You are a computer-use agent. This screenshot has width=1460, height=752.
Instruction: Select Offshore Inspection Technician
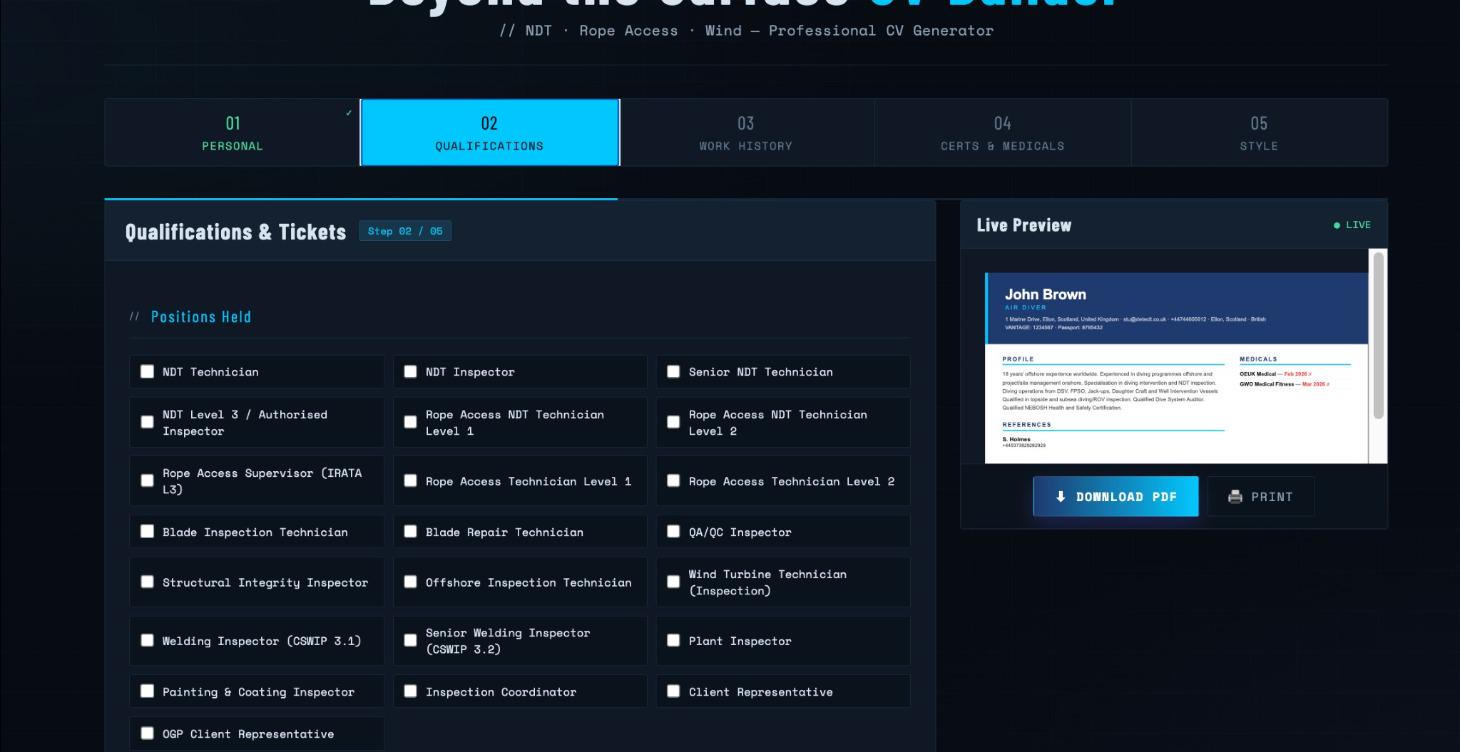coord(410,582)
